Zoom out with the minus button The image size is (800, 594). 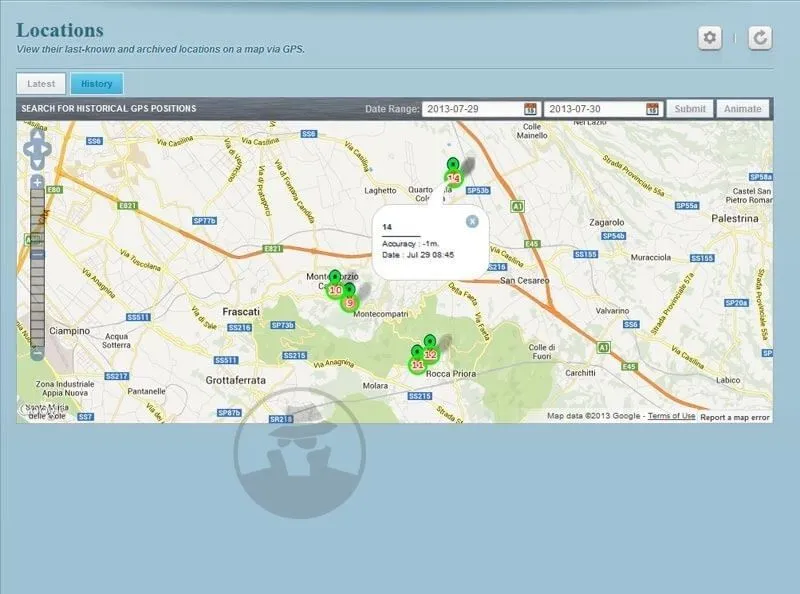(x=37, y=353)
